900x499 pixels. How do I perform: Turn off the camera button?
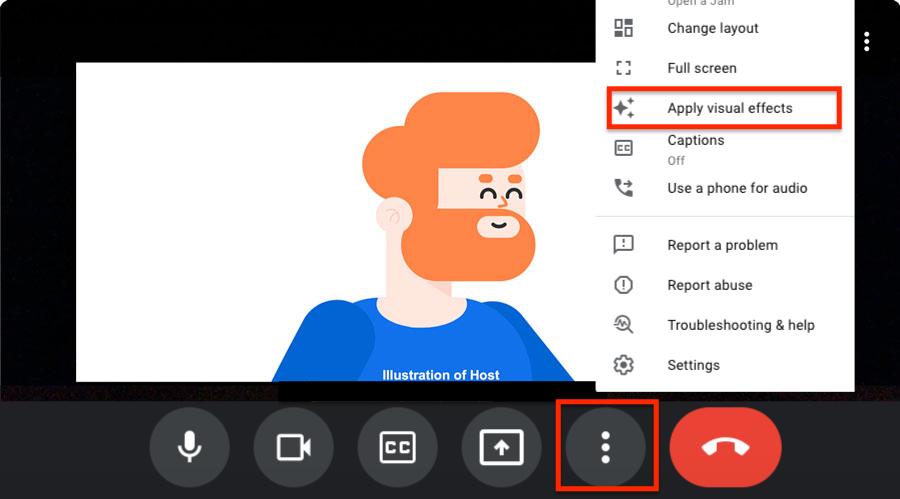(293, 447)
